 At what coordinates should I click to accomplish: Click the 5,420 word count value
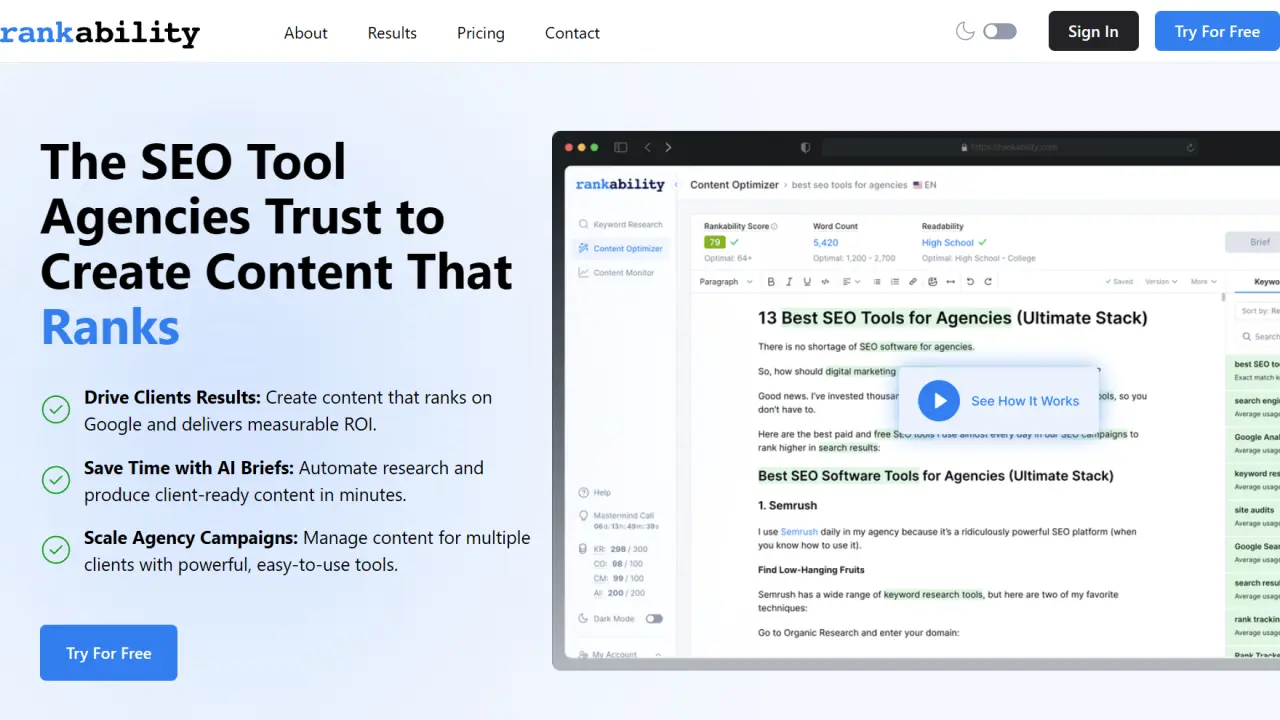click(826, 242)
